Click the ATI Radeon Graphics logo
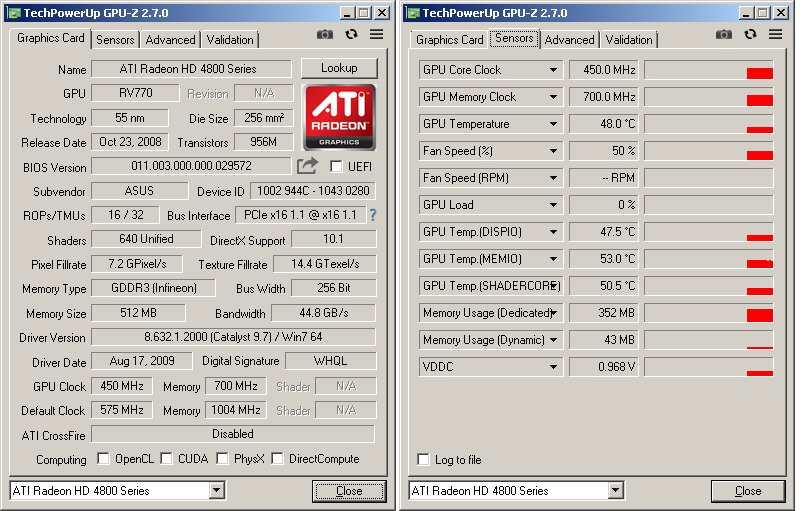Screen dimensions: 804x511 [339, 117]
